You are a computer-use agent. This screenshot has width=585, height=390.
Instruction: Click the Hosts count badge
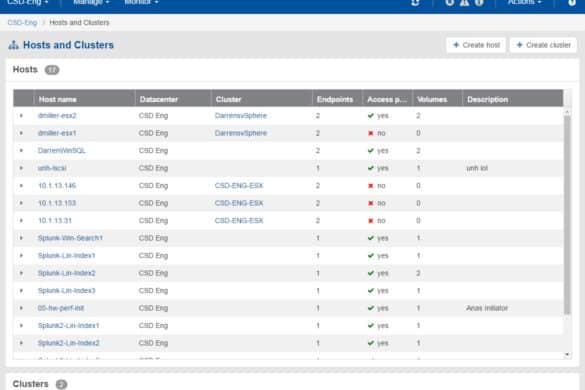coord(52,70)
